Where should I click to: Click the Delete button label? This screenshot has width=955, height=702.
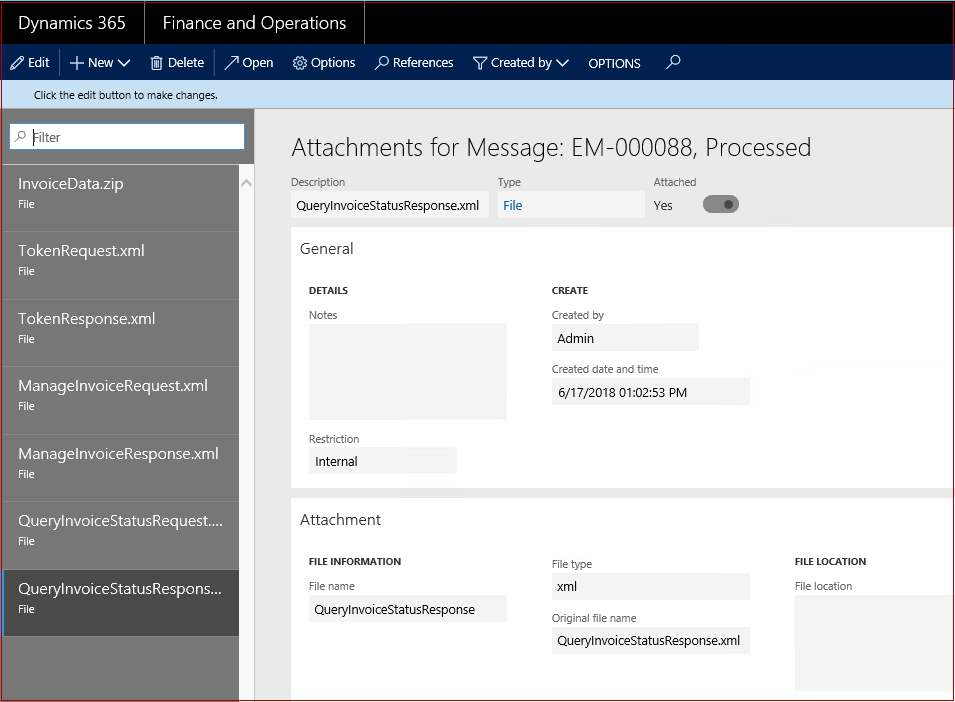(x=186, y=63)
